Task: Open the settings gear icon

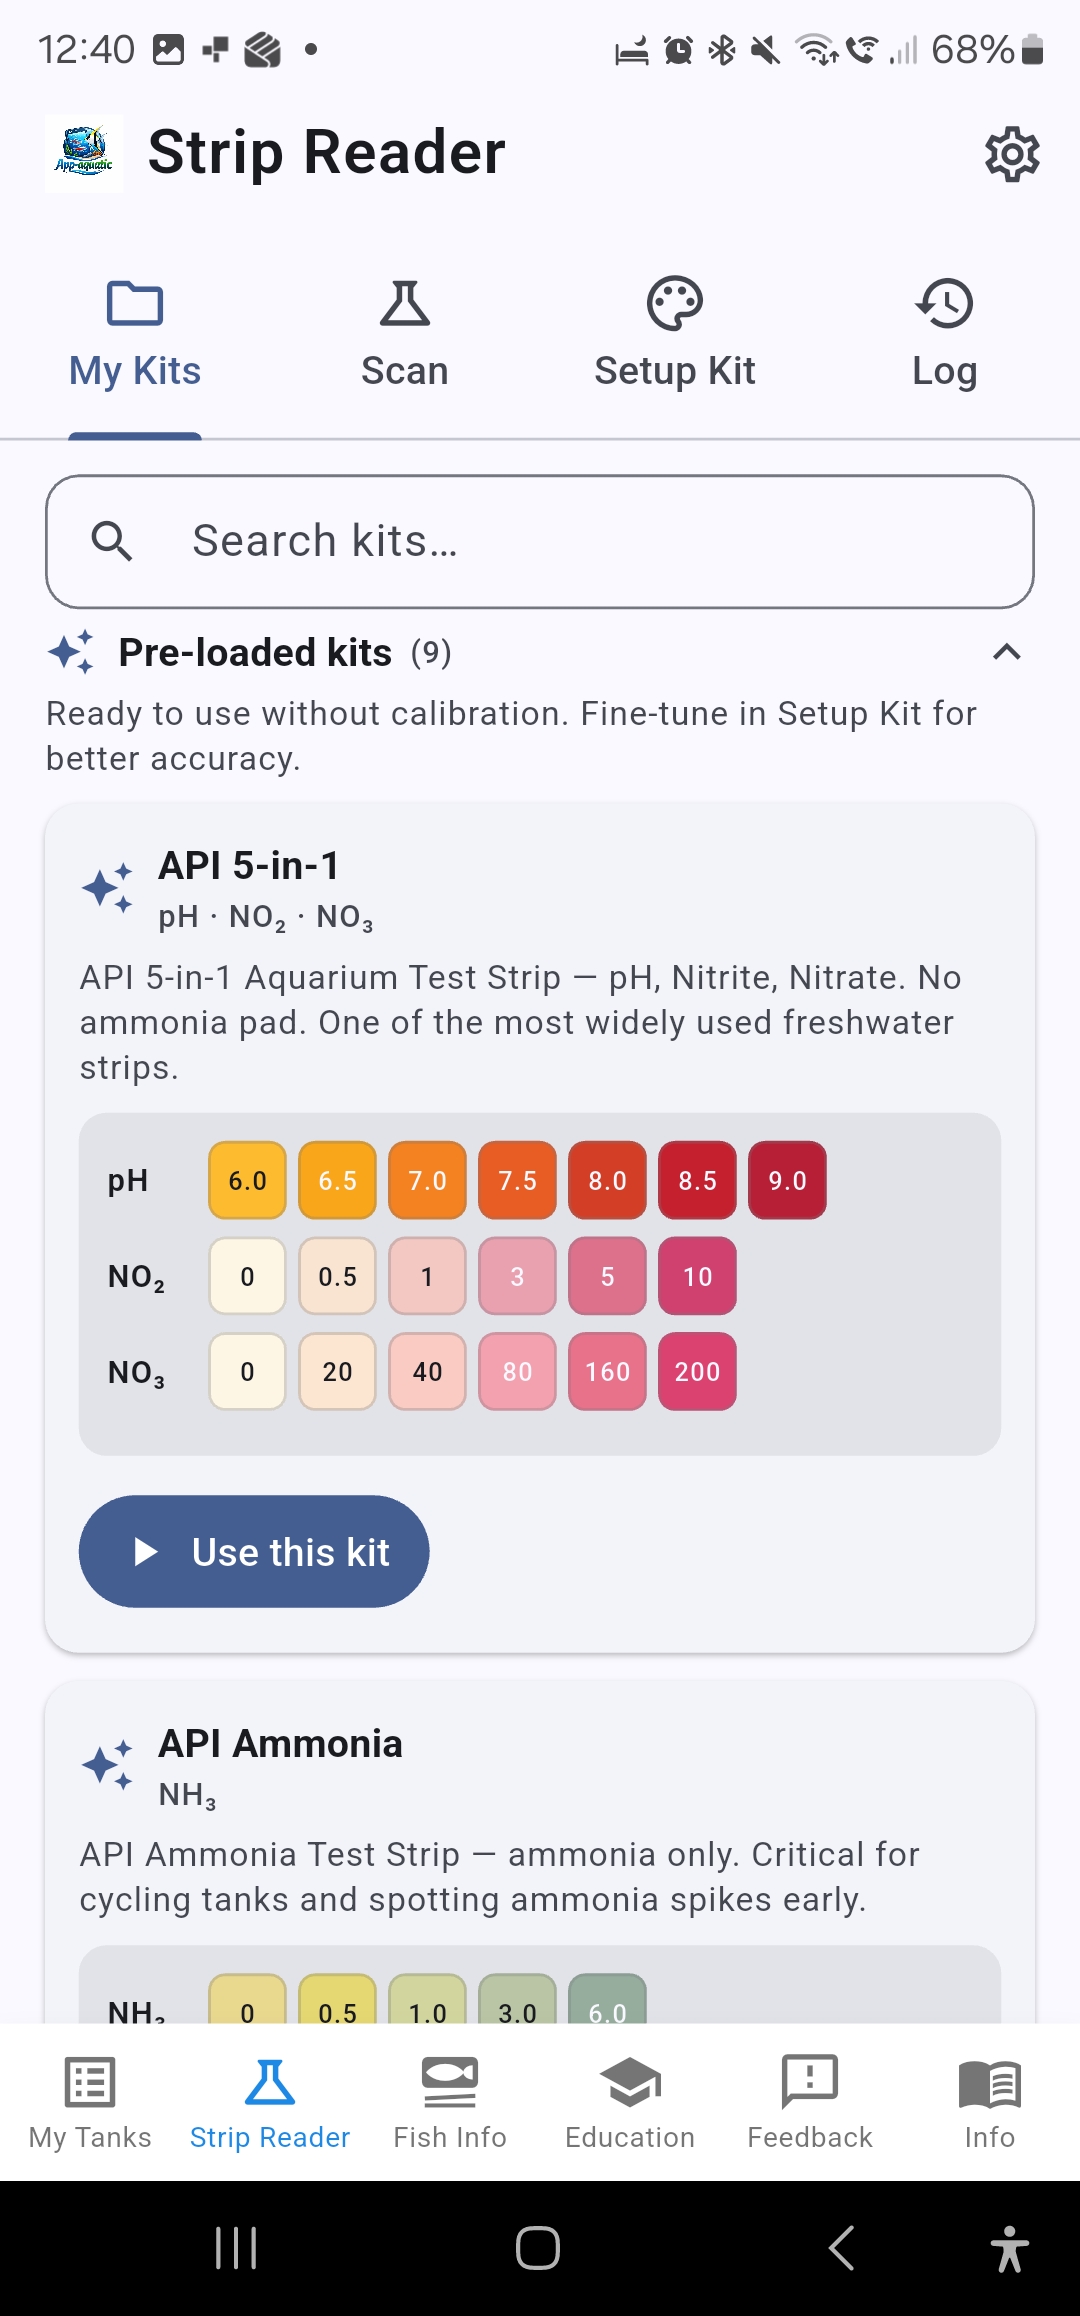Action: 1013,153
